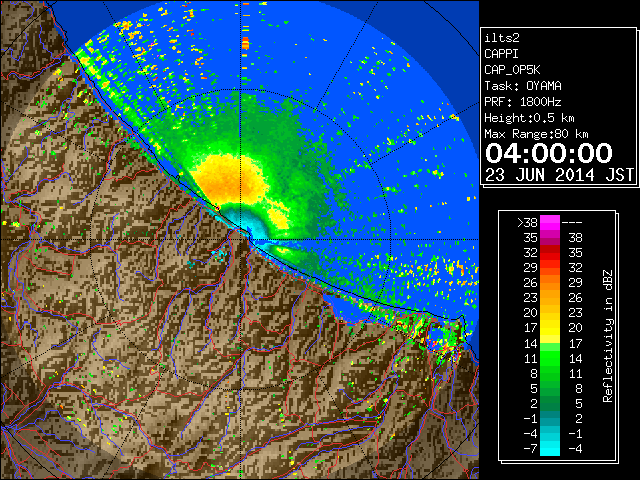Click the 'ilts2' label in info box
640x480 pixels.
[502, 38]
